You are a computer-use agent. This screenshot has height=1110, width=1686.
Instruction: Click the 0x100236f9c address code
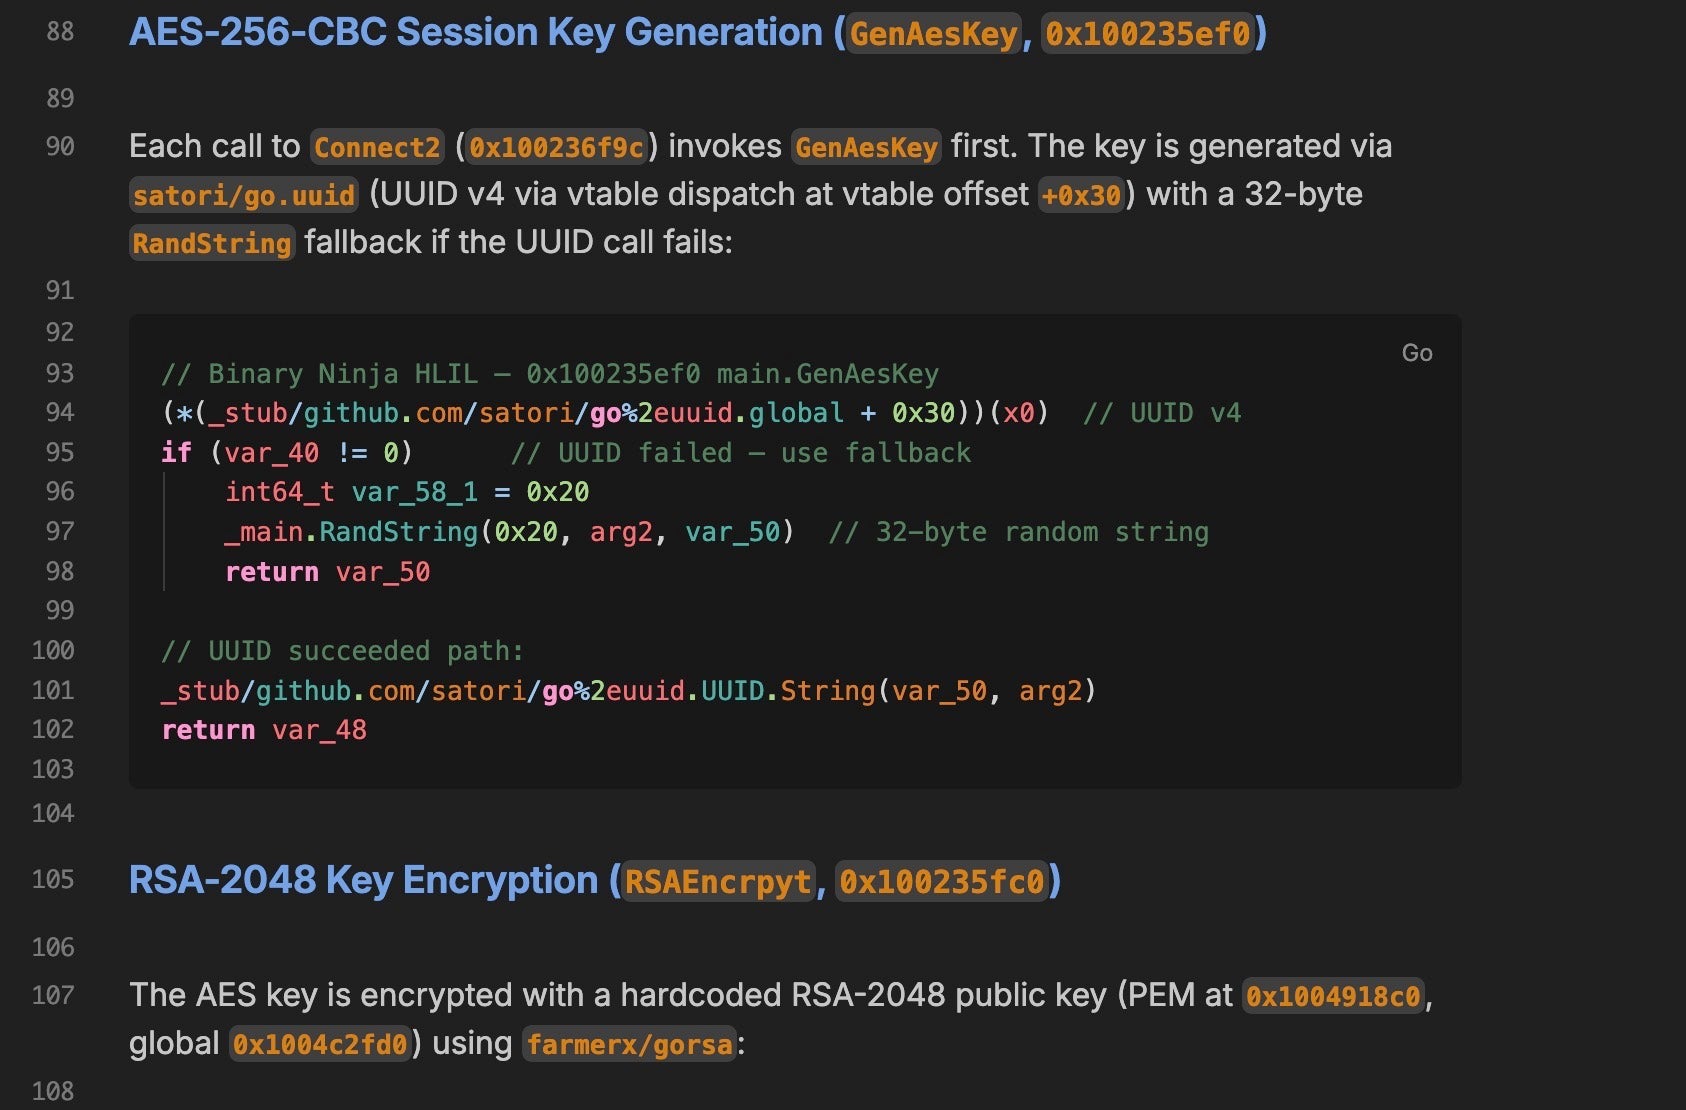(x=556, y=148)
